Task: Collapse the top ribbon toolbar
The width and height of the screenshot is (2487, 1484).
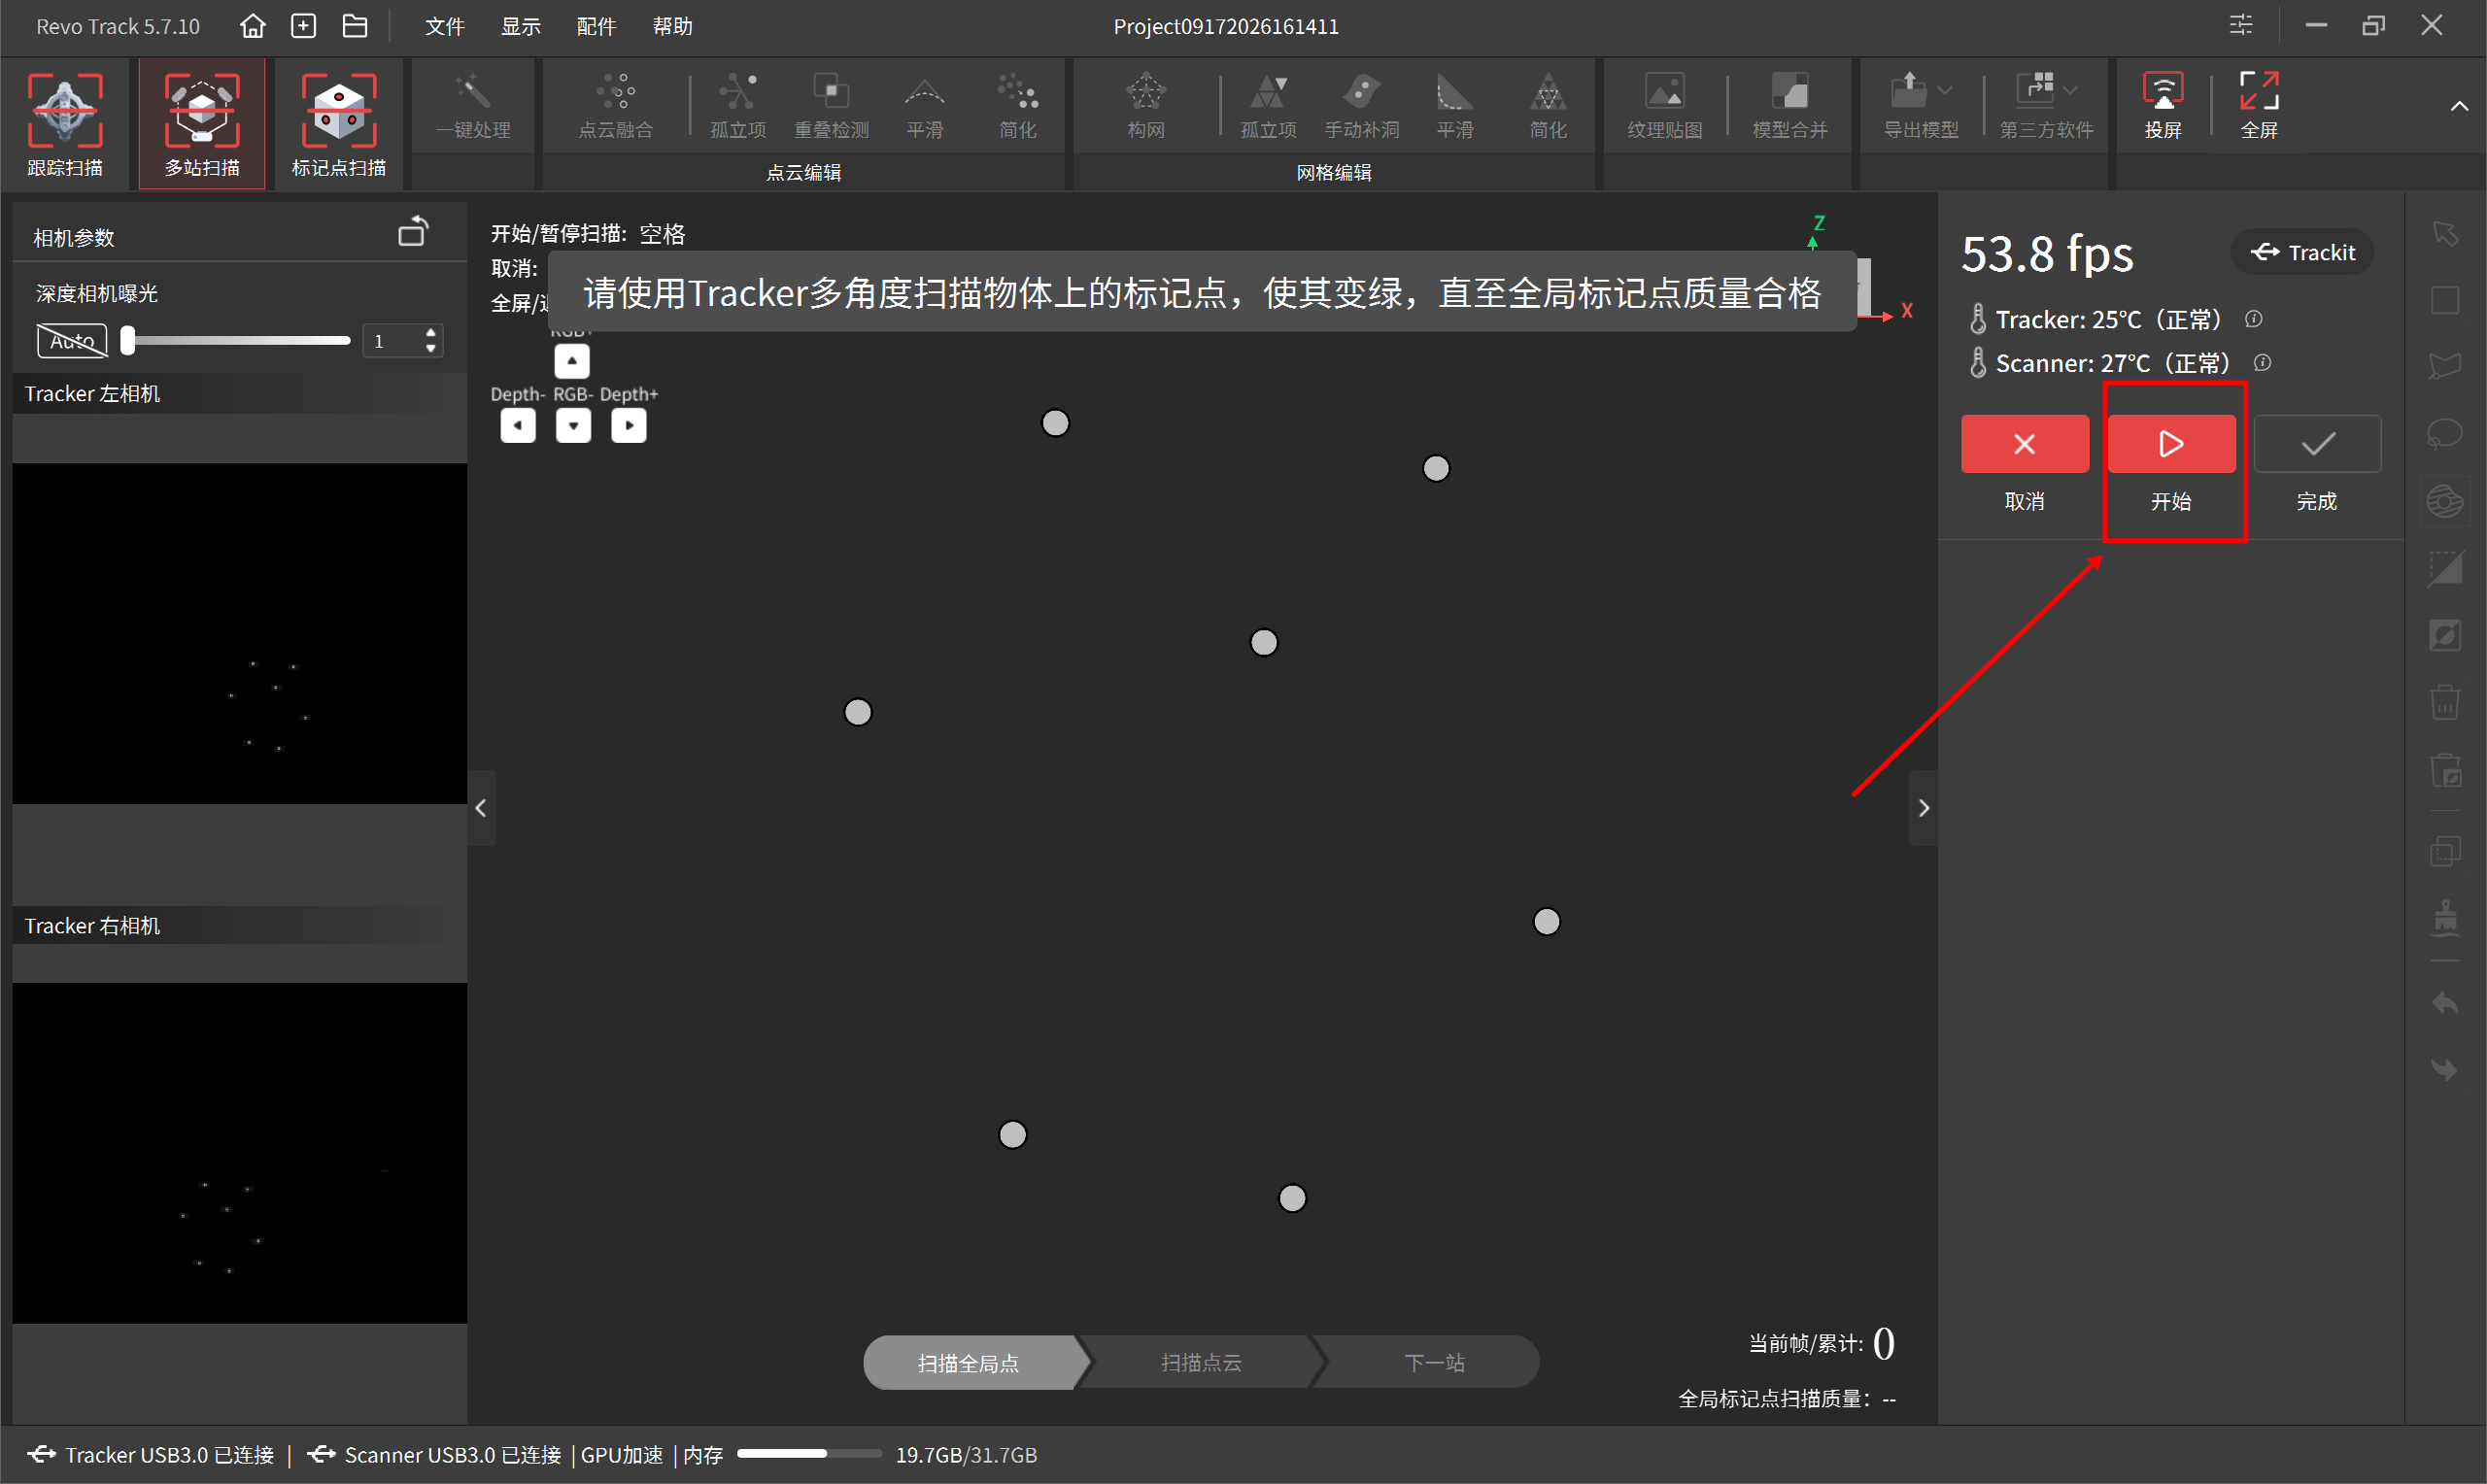Action: tap(2459, 107)
